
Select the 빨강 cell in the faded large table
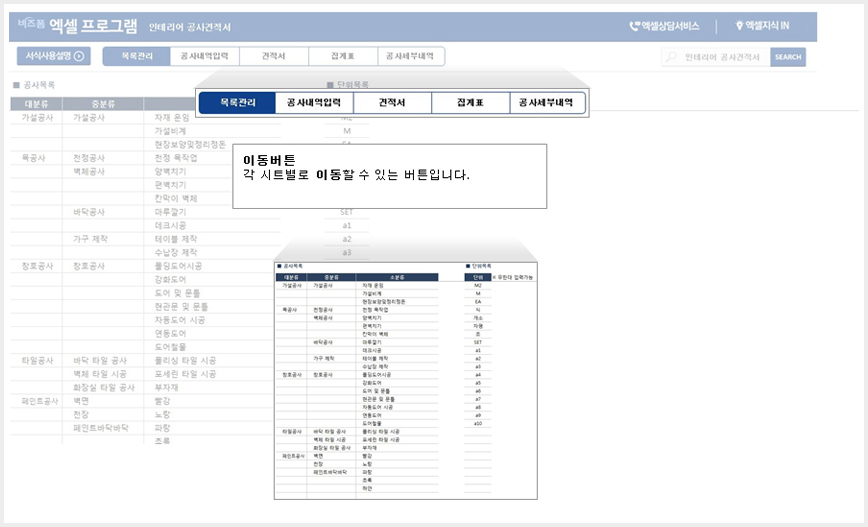162,401
